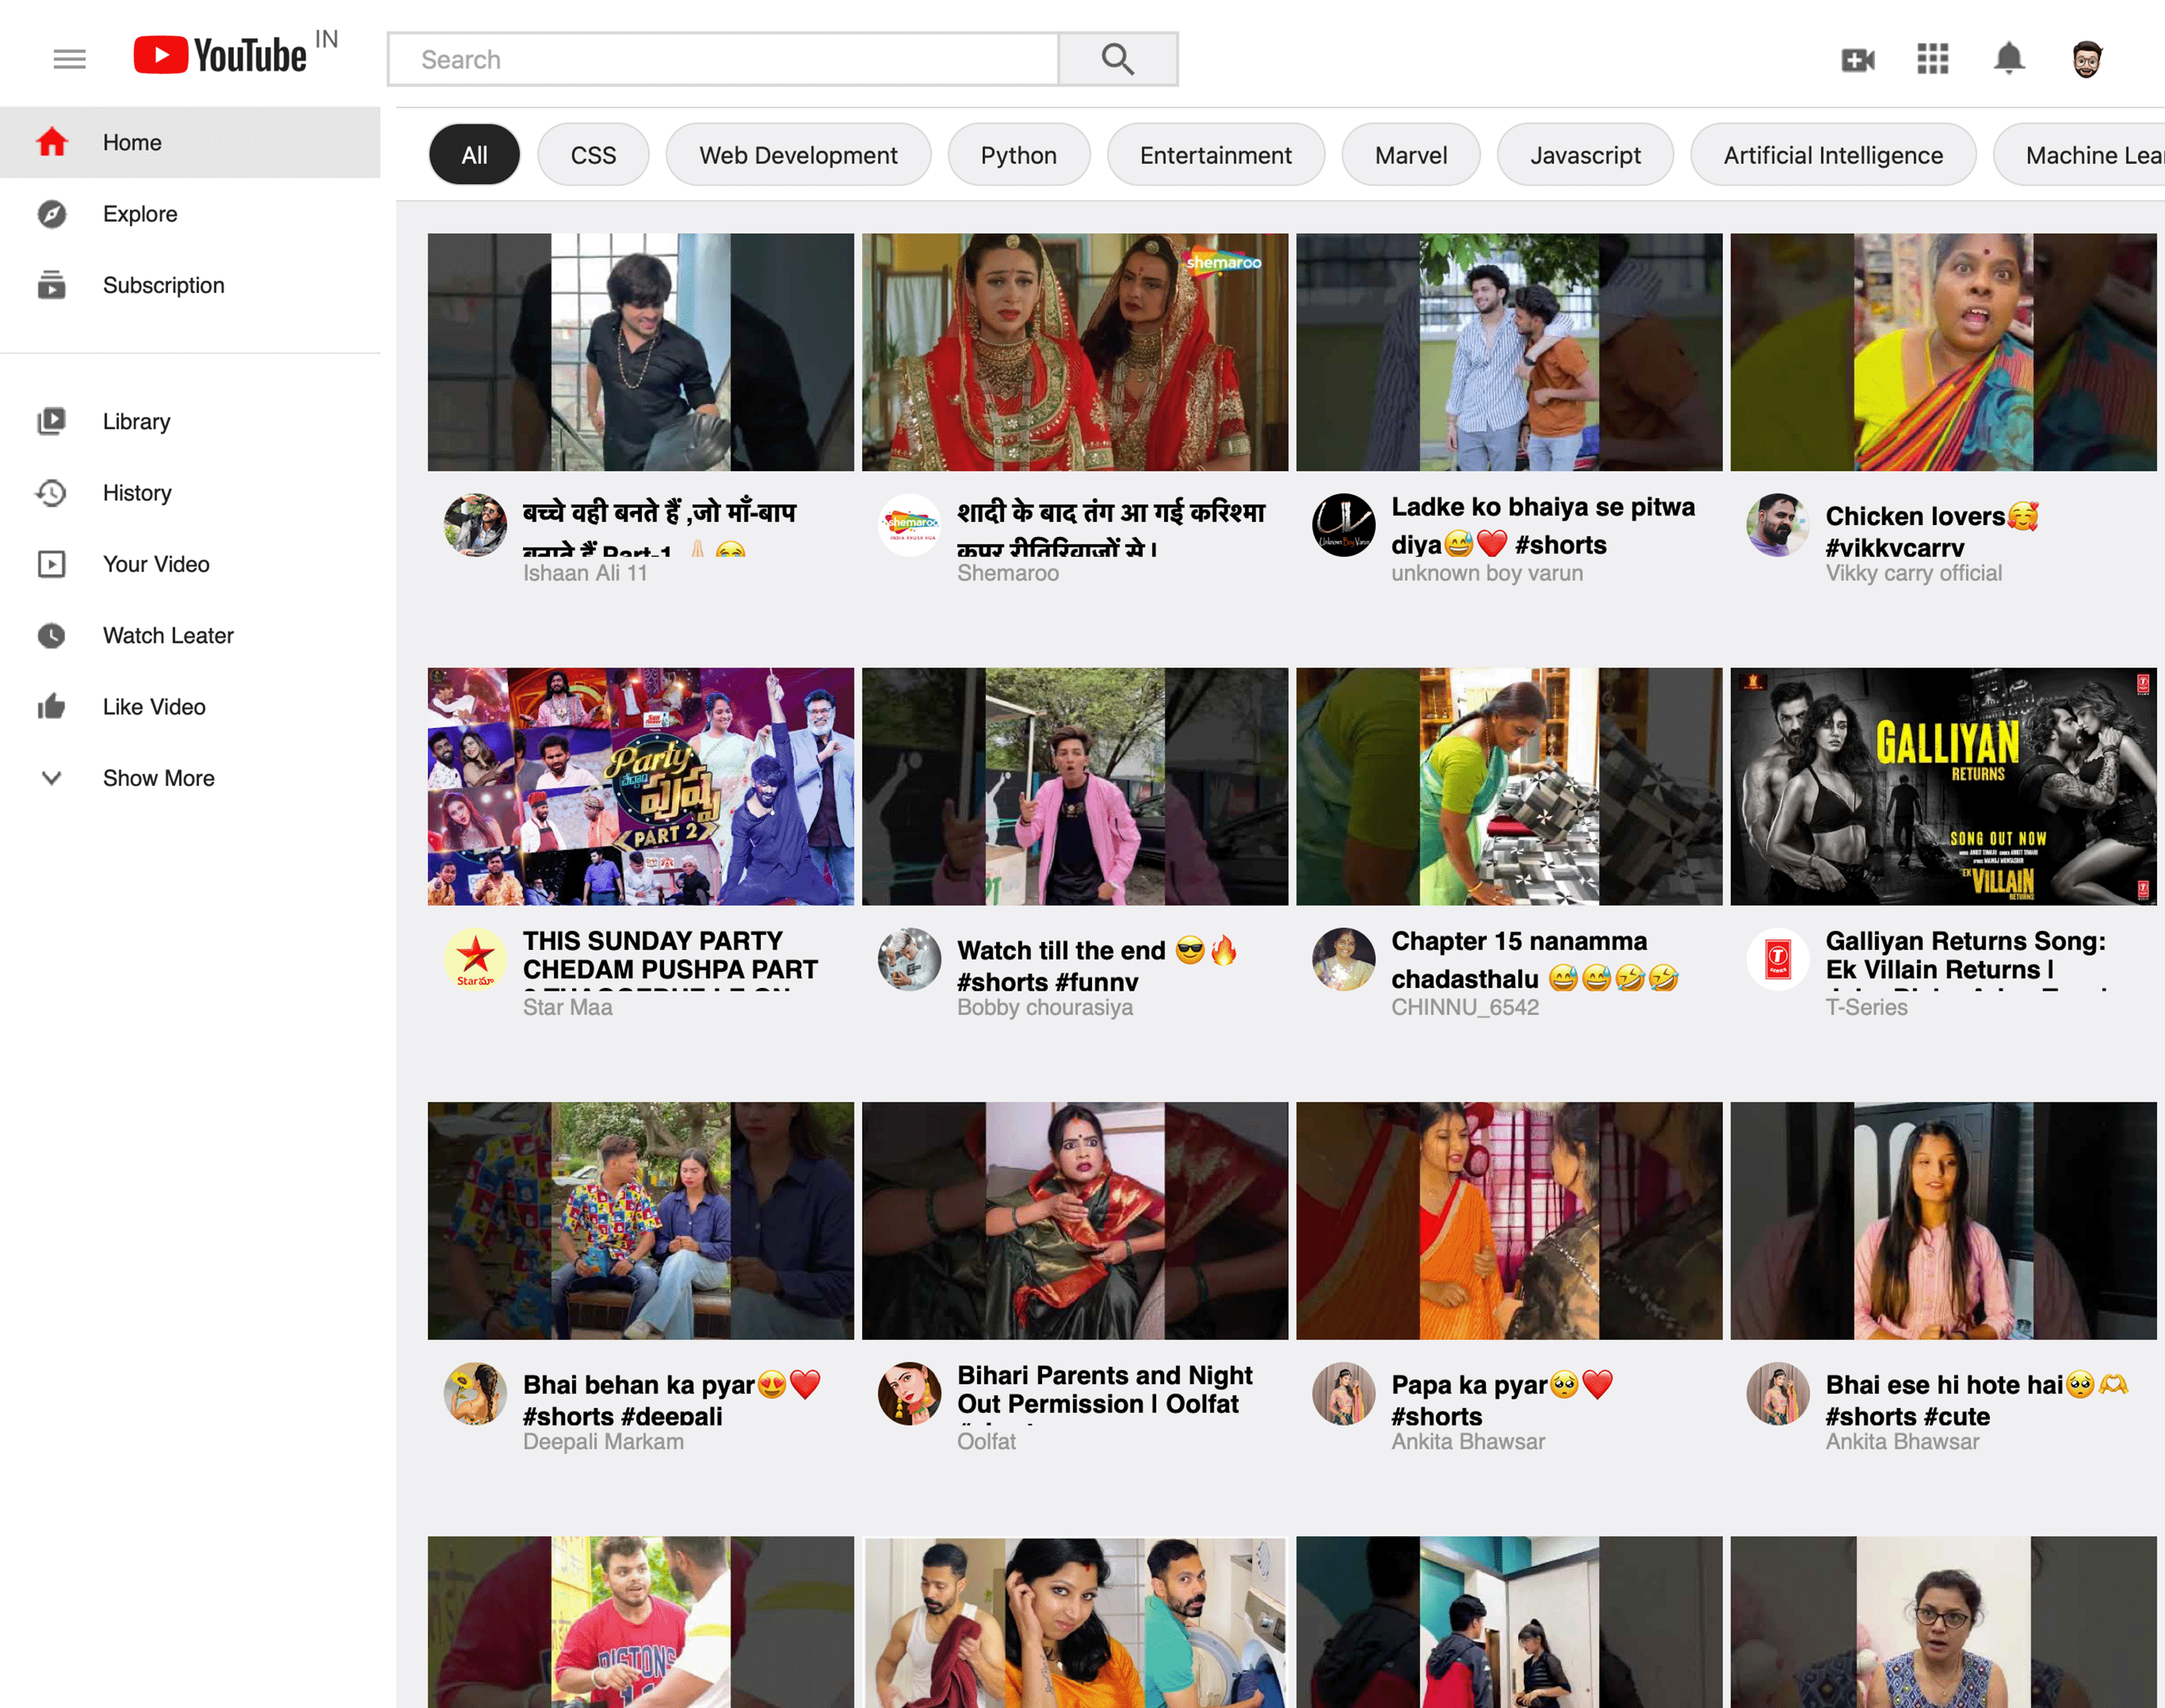Open the user avatar menu
The width and height of the screenshot is (2165, 1708).
[x=2086, y=59]
